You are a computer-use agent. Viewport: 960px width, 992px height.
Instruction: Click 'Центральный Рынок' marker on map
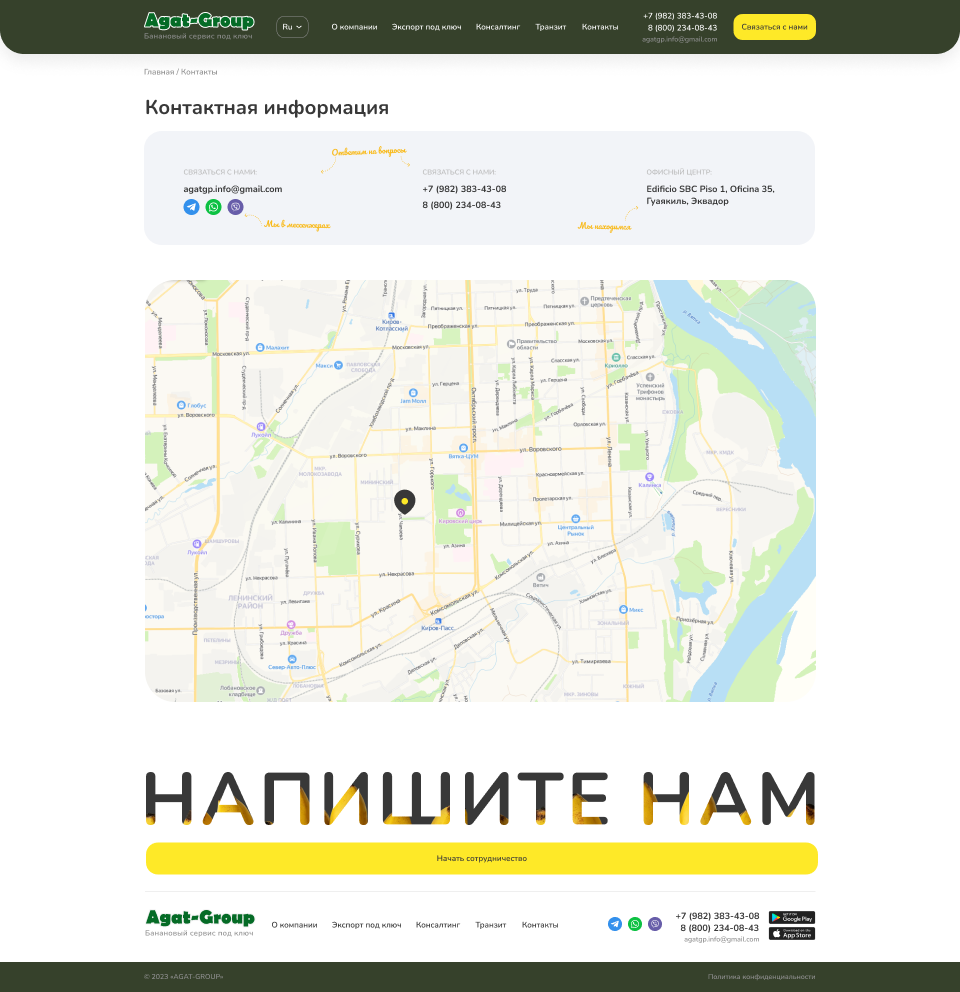point(575,519)
